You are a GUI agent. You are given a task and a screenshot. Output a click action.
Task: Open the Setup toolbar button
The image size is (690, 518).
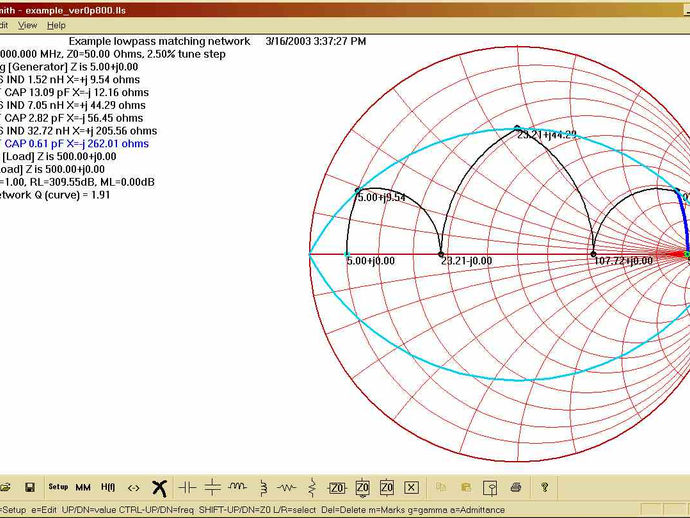pos(58,487)
